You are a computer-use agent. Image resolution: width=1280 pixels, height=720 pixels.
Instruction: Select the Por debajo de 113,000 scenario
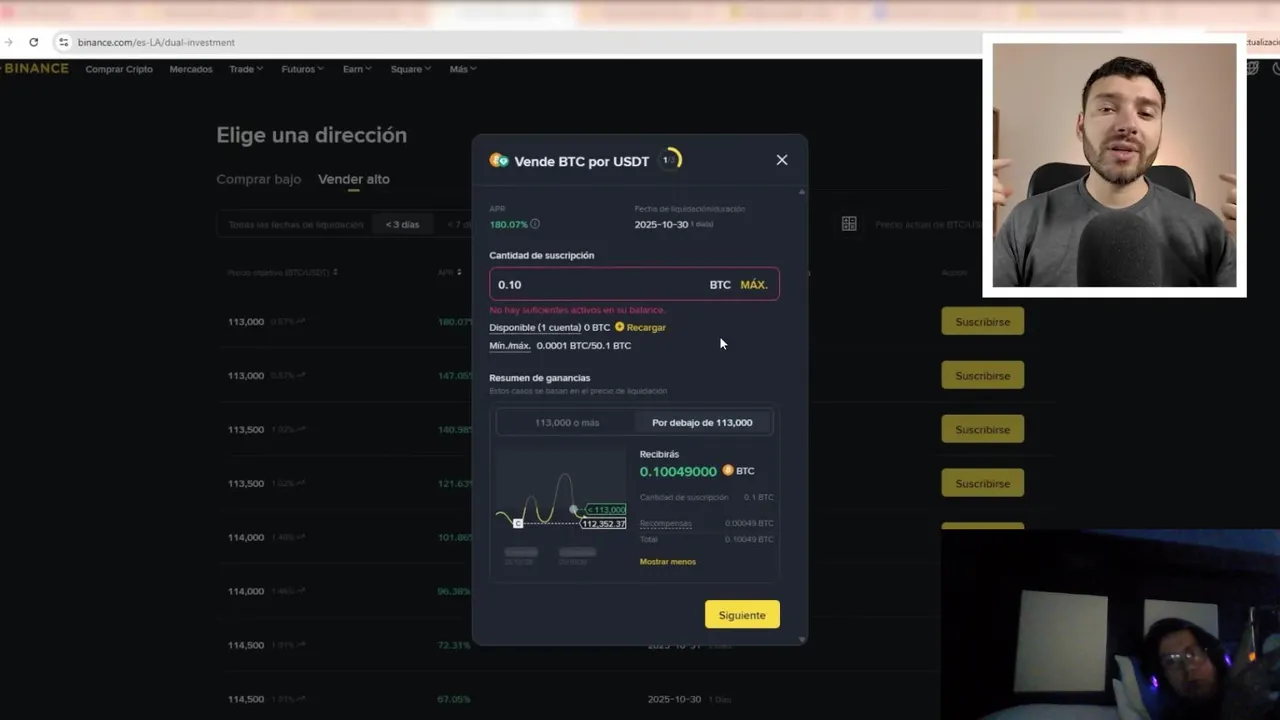pyautogui.click(x=702, y=422)
